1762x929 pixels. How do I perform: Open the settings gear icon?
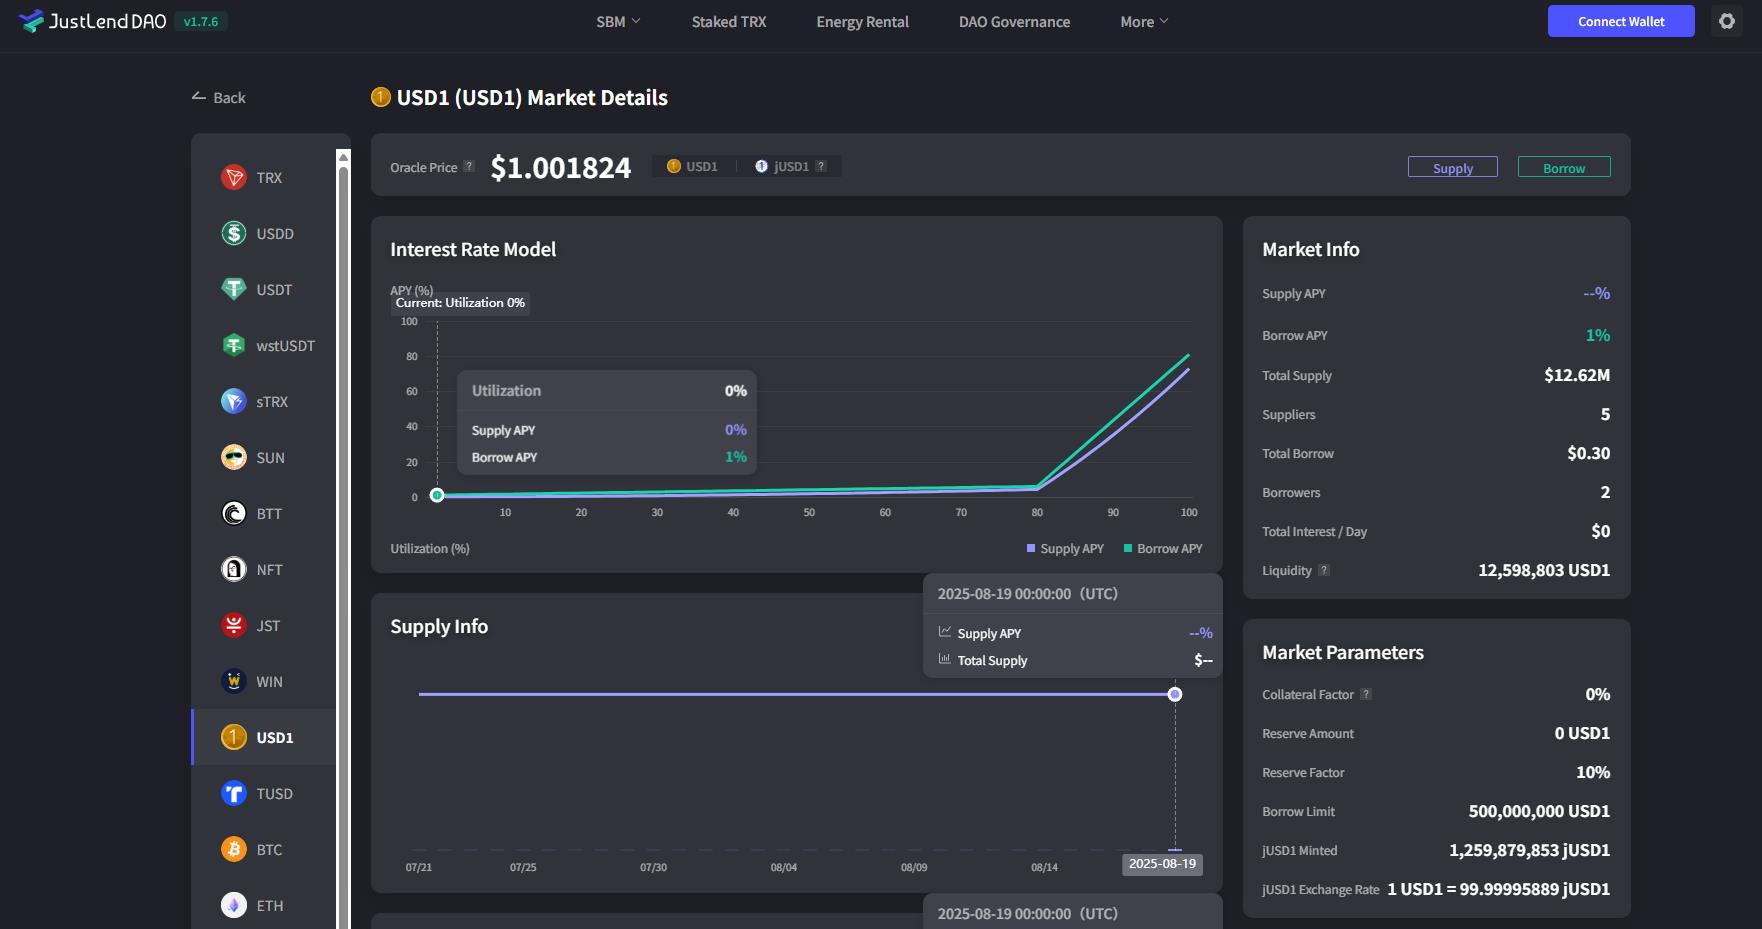1727,21
